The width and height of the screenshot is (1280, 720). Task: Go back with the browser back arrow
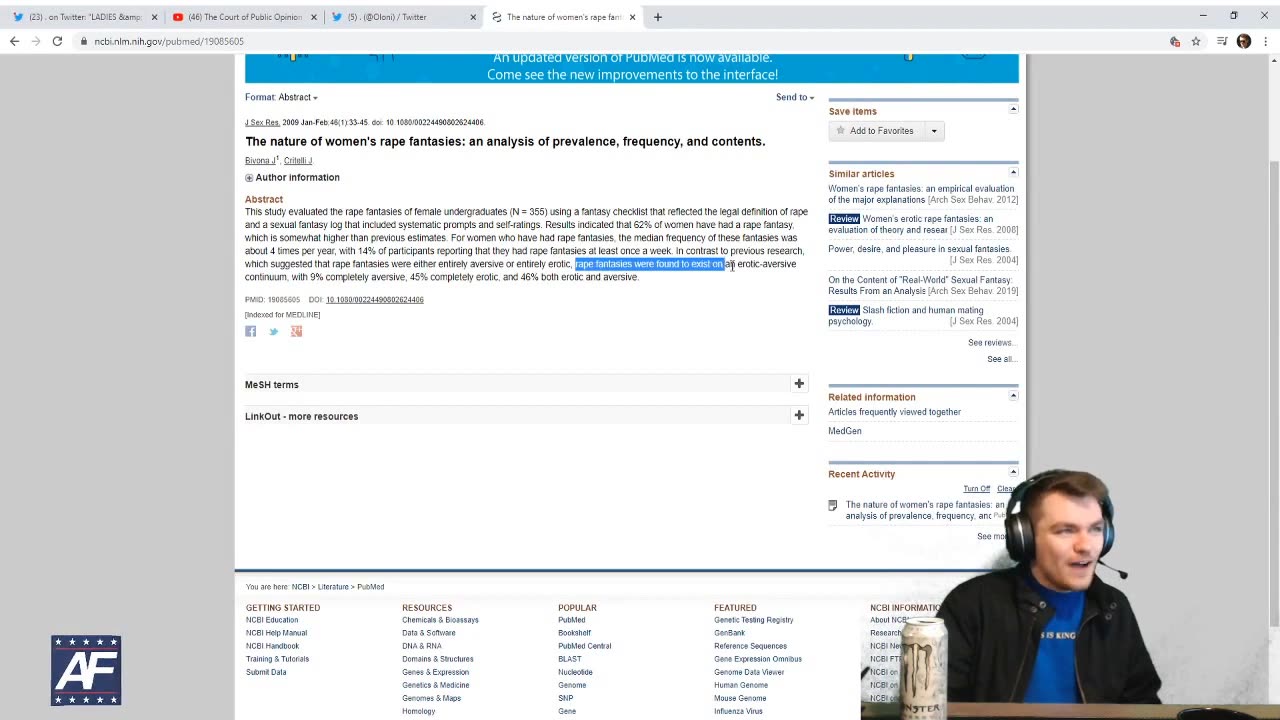coord(14,41)
